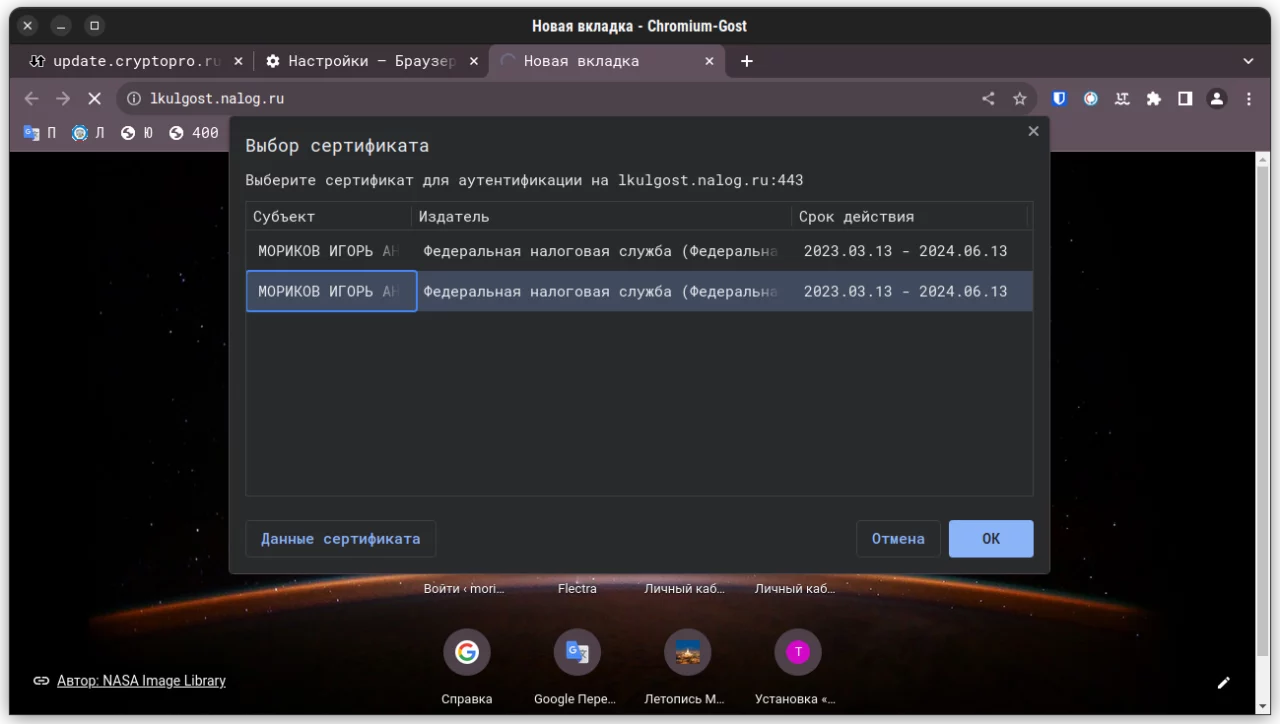Switch to the Настройки tab
This screenshot has height=724, width=1280.
(x=370, y=61)
